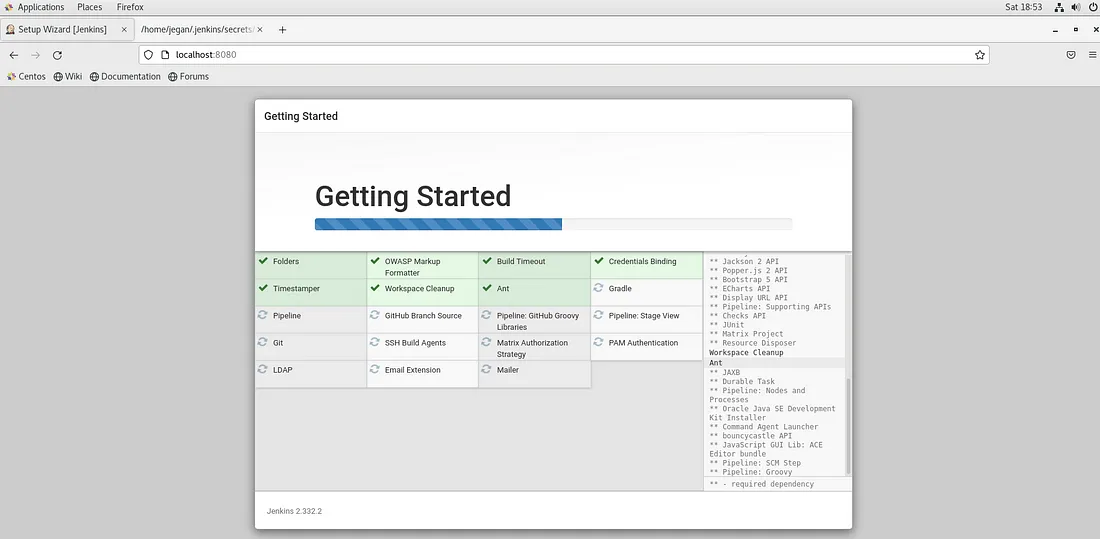Click the pending icon next to PAM Authentication
The height and width of the screenshot is (539, 1100).
click(x=598, y=342)
